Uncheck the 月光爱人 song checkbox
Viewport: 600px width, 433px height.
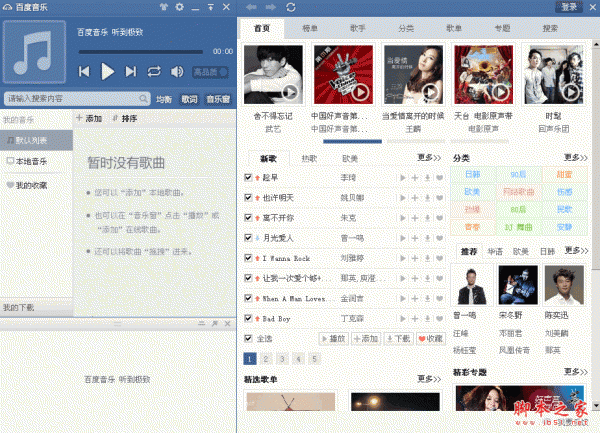[x=248, y=238]
